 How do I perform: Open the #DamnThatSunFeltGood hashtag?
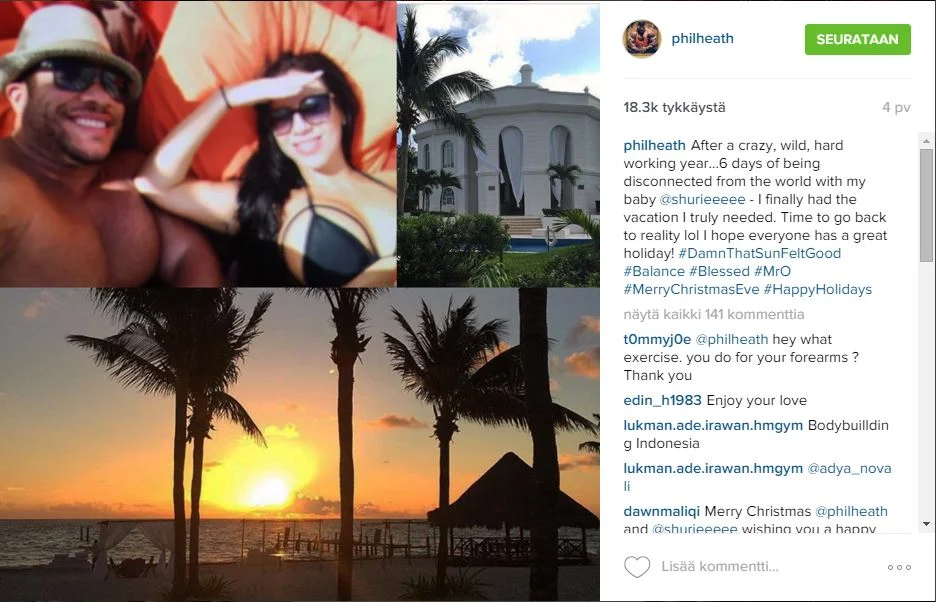click(759, 253)
